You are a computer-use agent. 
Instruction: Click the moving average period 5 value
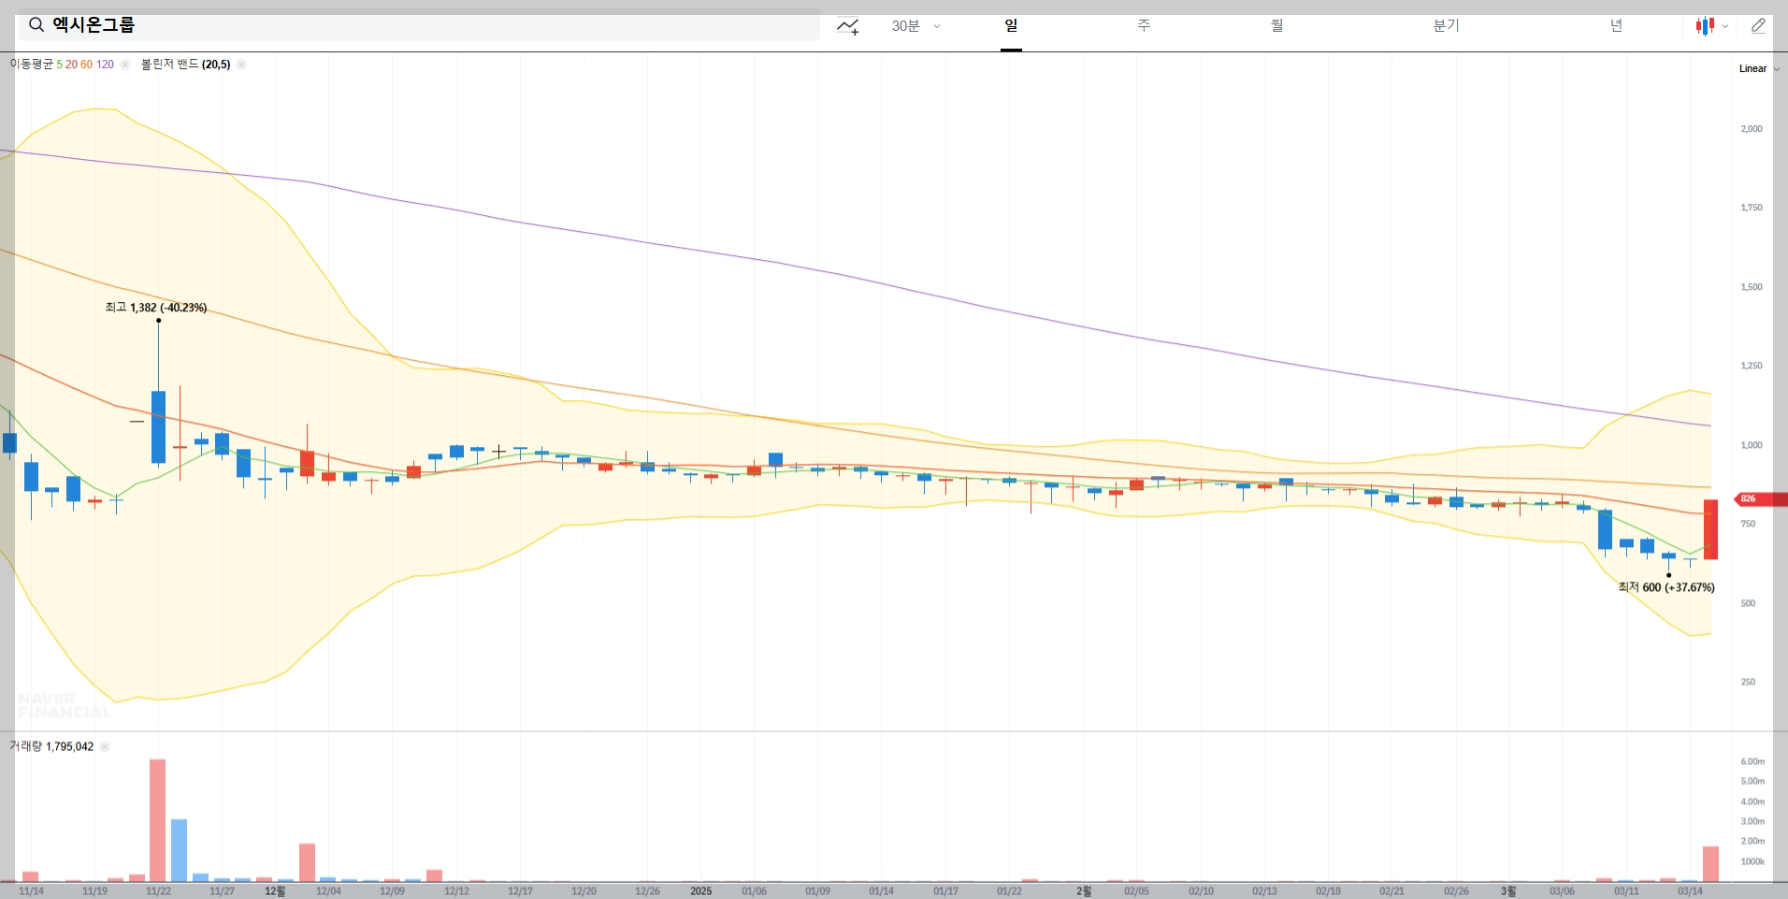tap(60, 65)
